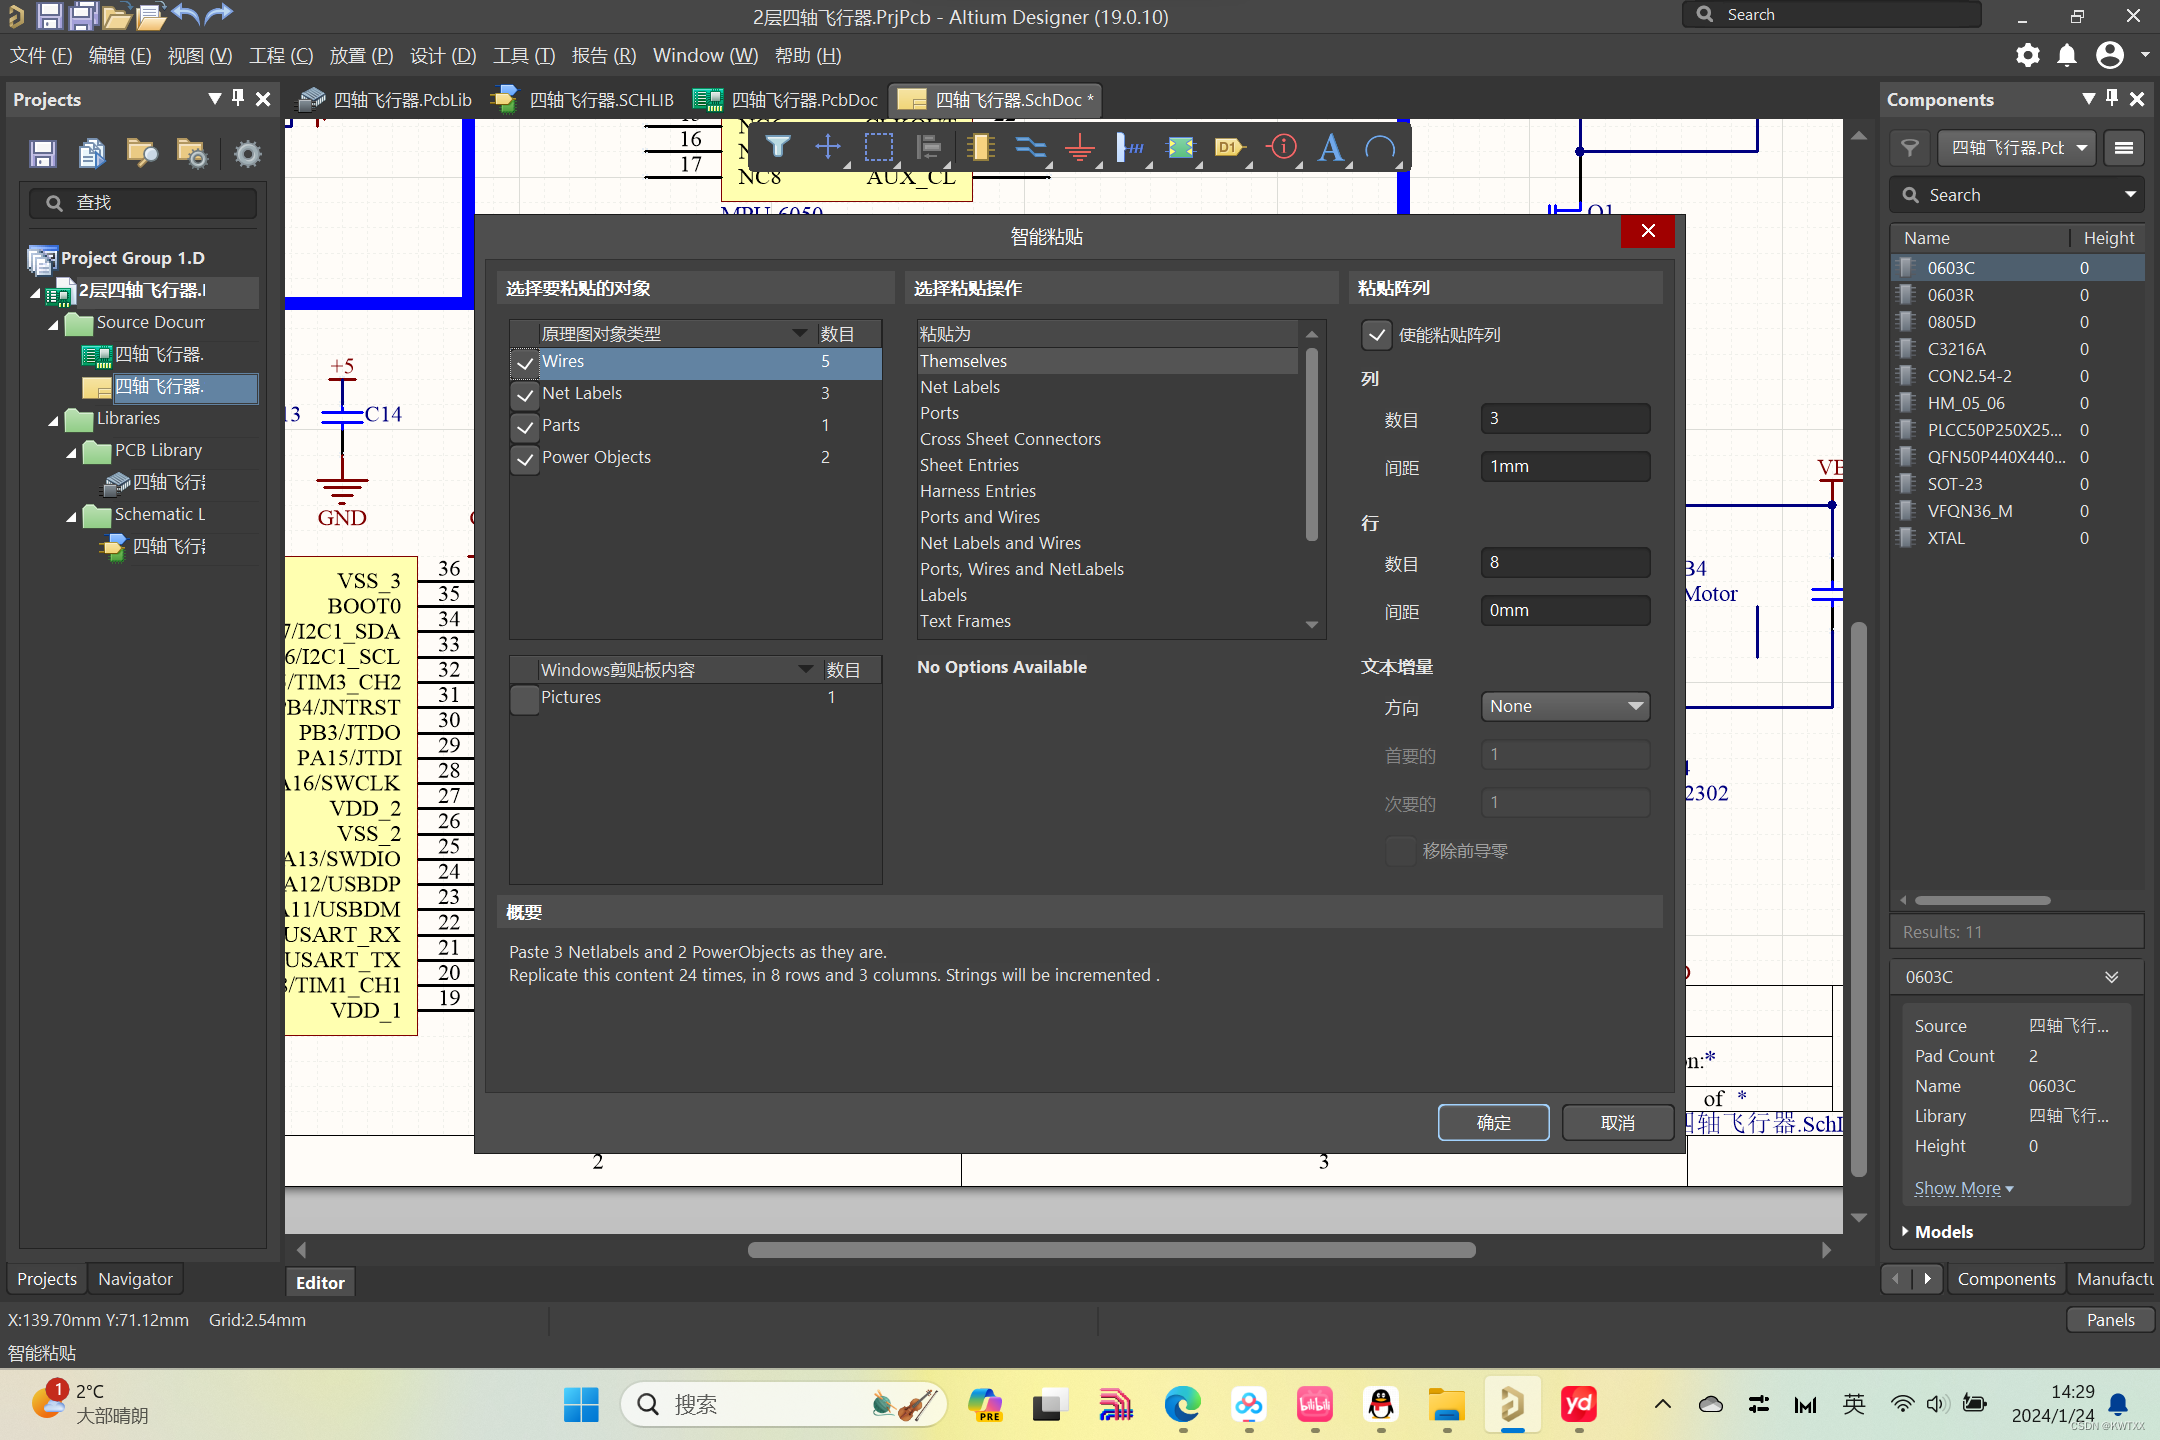Enable the Pictures clipboard checkbox

[x=525, y=698]
